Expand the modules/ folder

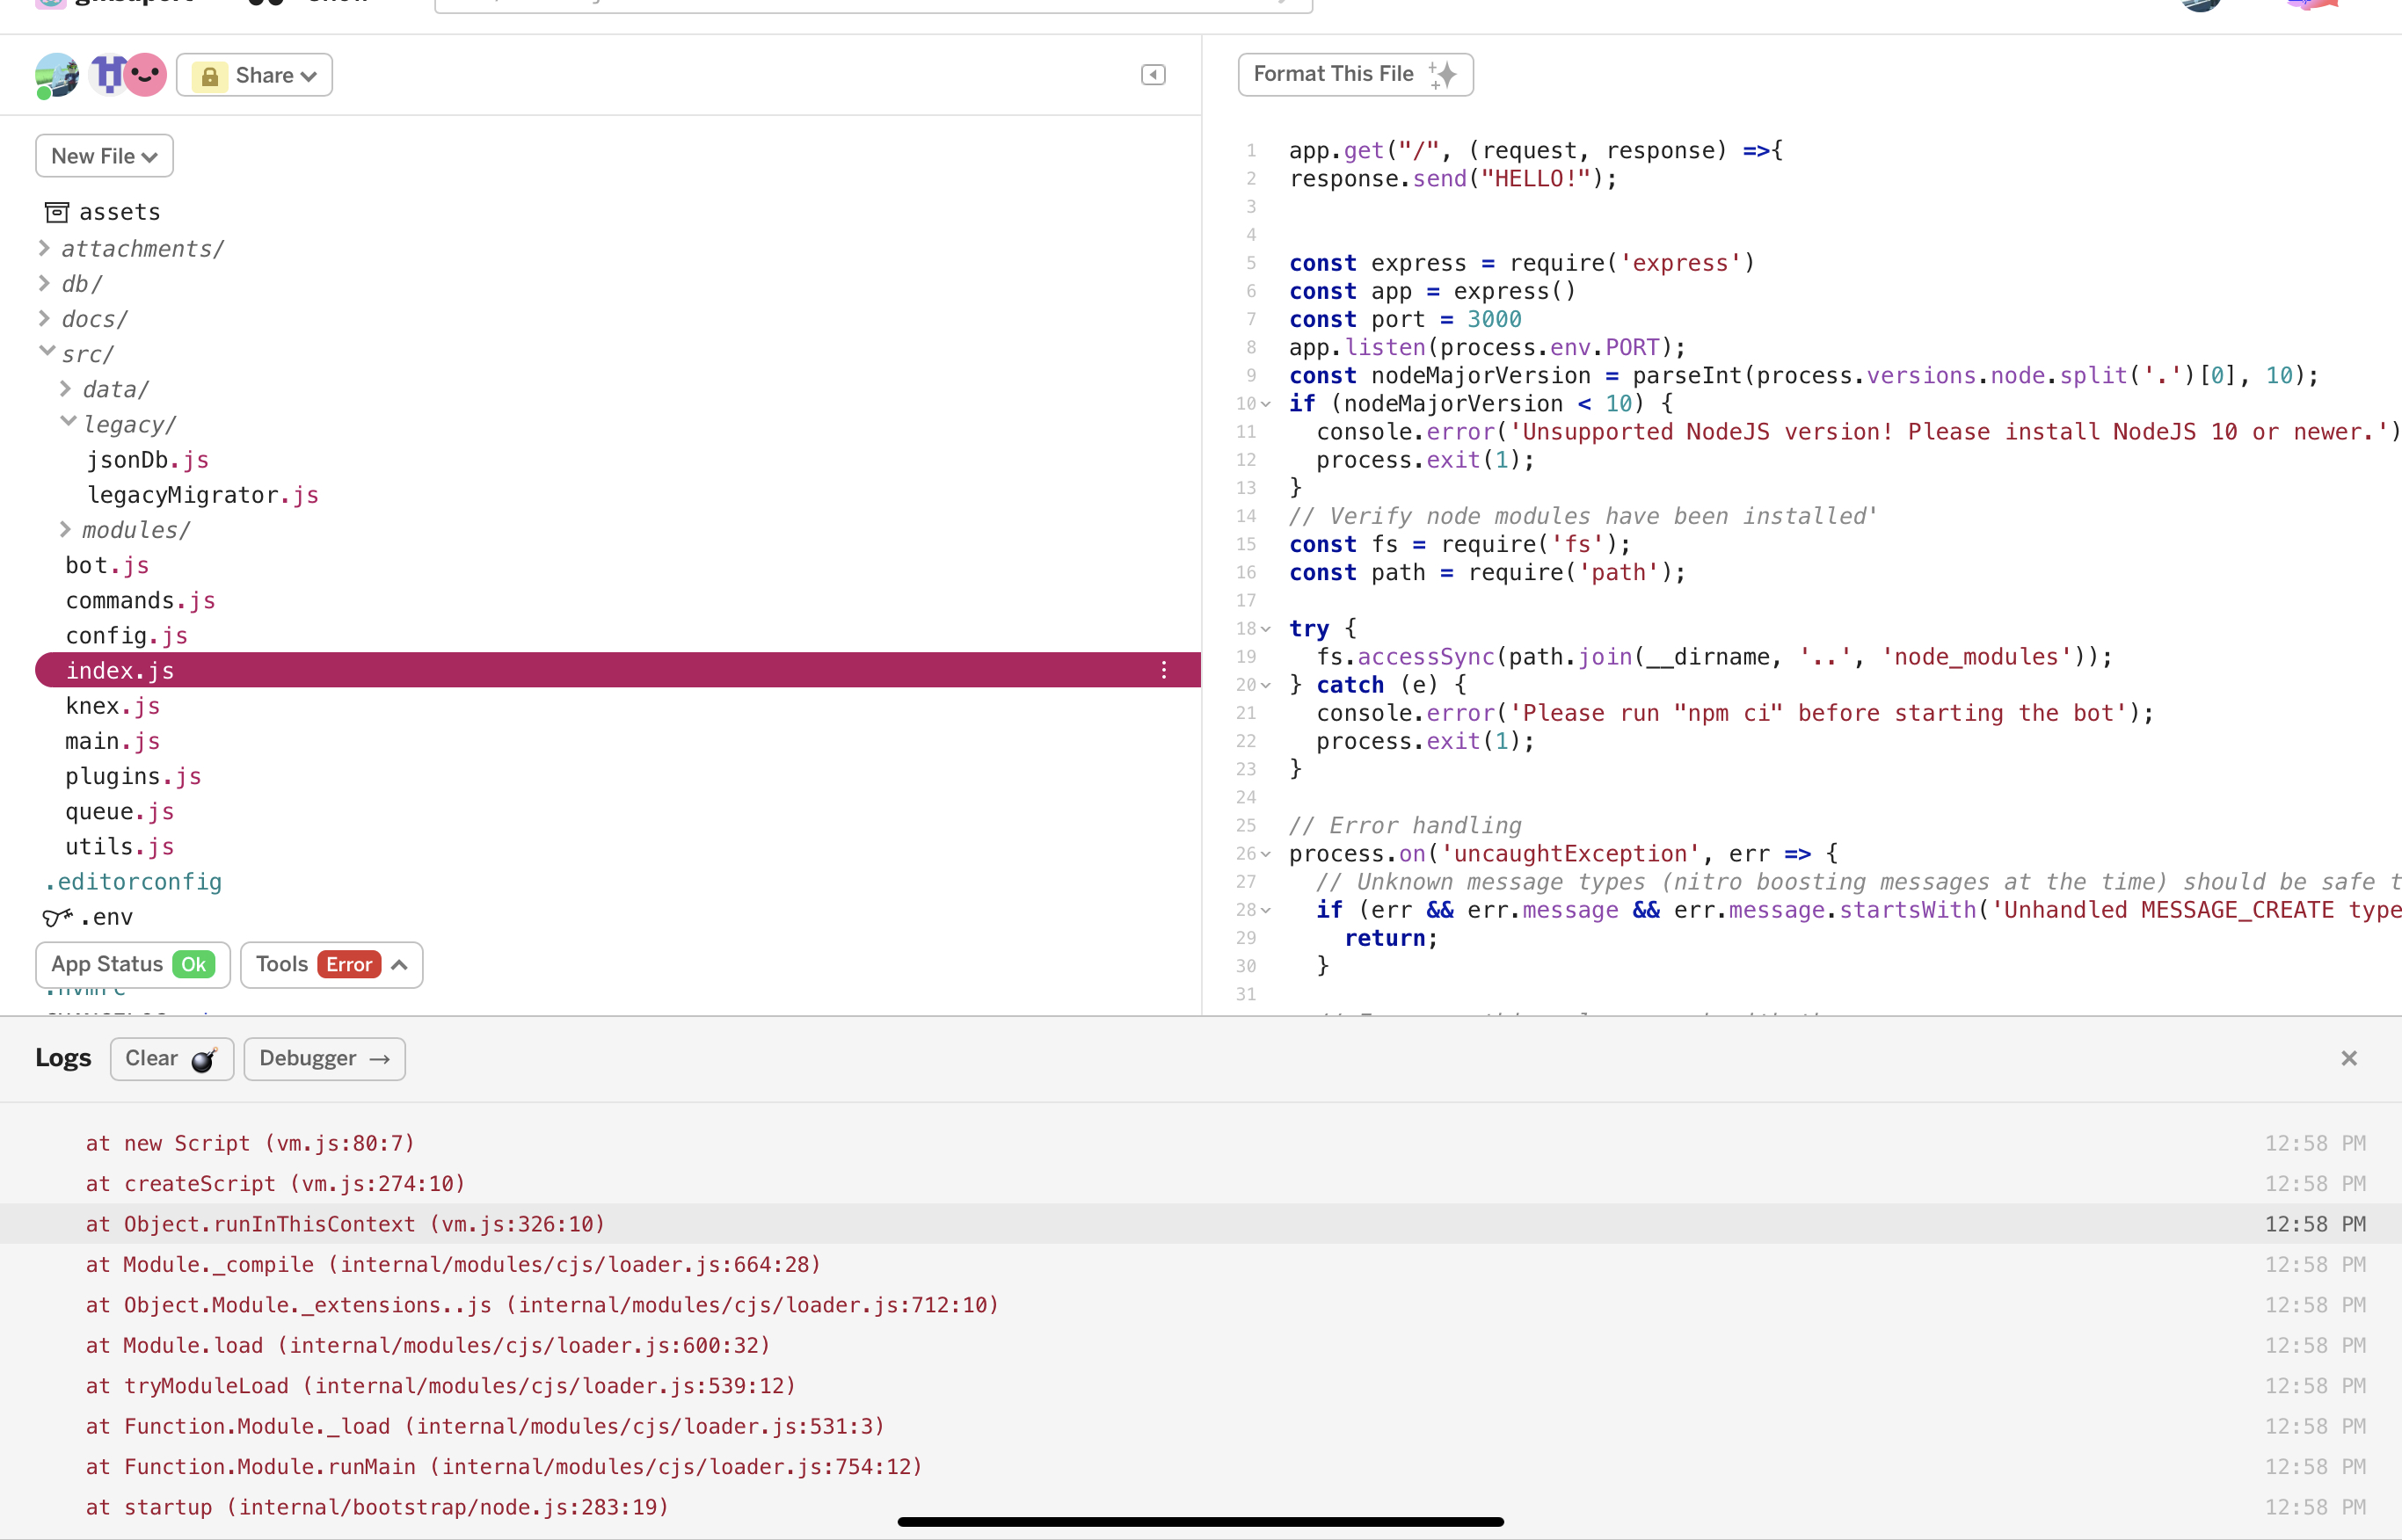(x=126, y=529)
